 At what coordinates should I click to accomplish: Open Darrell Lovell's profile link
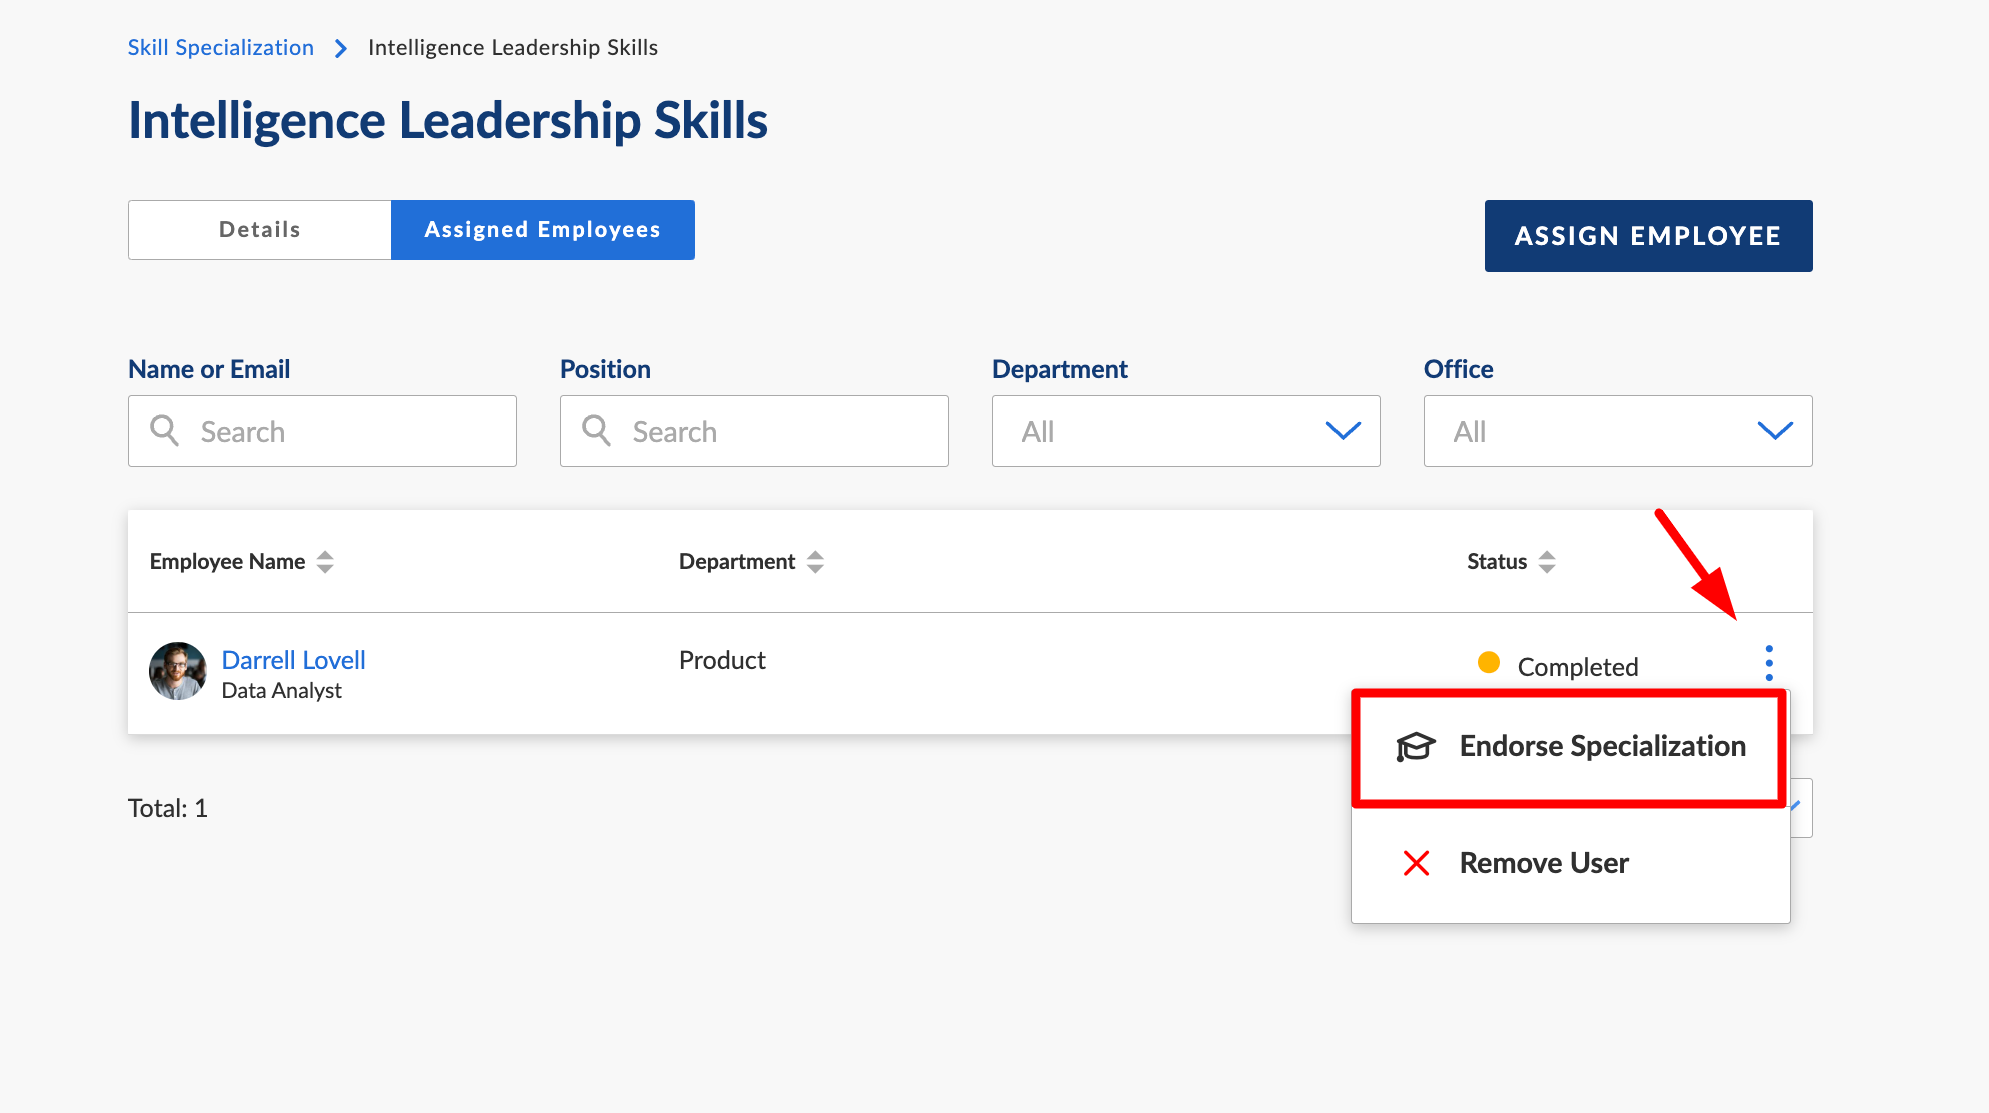(x=293, y=660)
